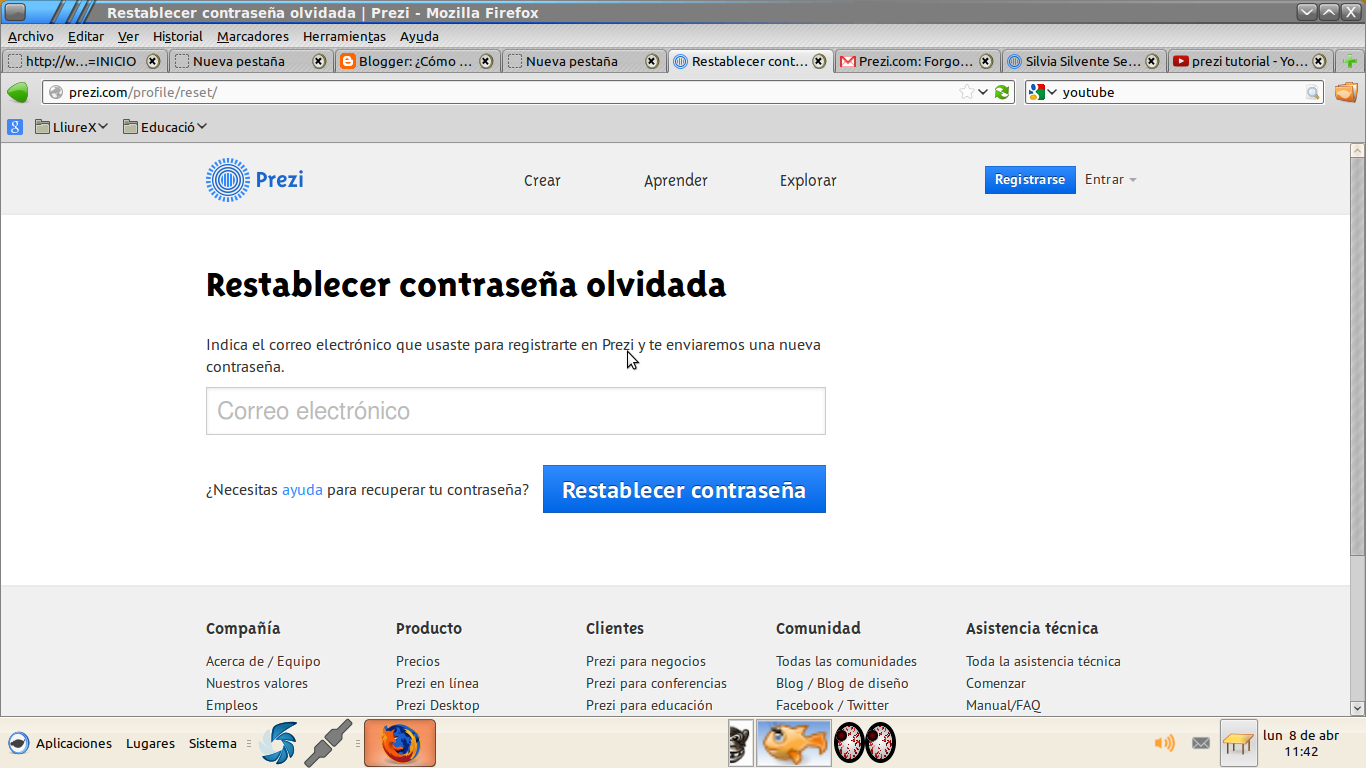The height and width of the screenshot is (768, 1366).
Task: Click the Comenzar footer link
Action: click(x=996, y=683)
